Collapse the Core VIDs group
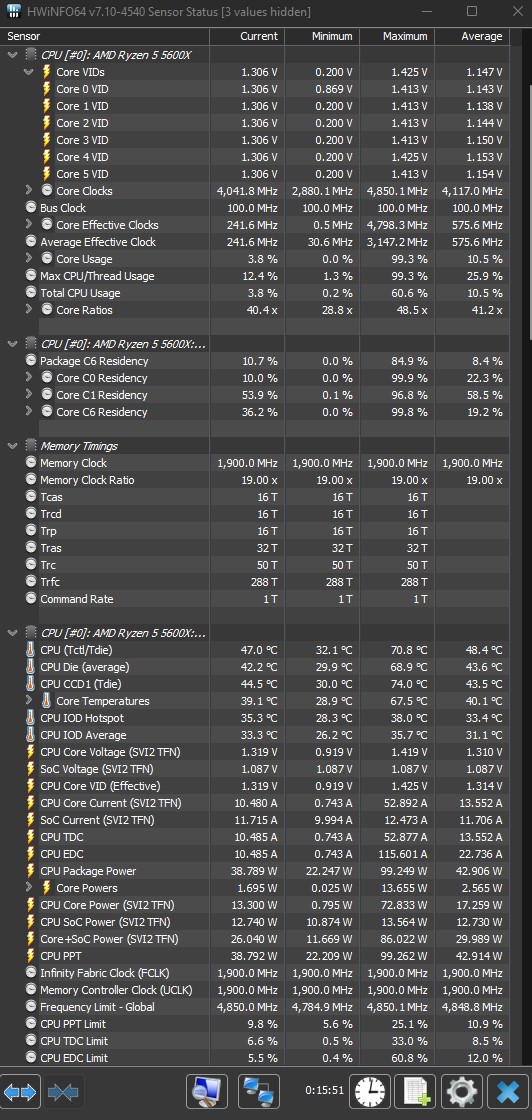Screen dimensions: 532x1120 [x=29, y=71]
